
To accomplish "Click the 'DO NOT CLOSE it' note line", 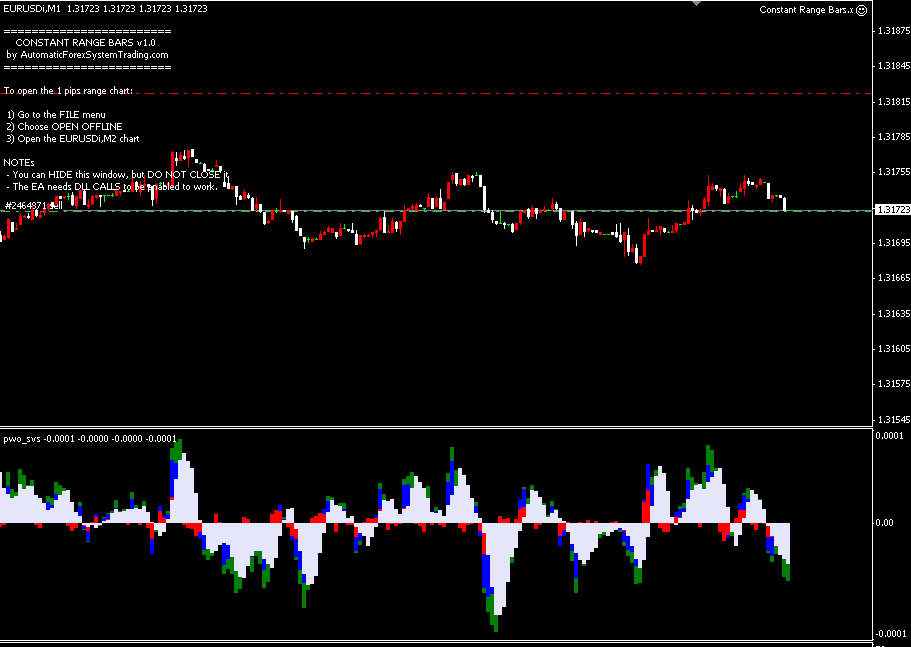I will [117, 175].
